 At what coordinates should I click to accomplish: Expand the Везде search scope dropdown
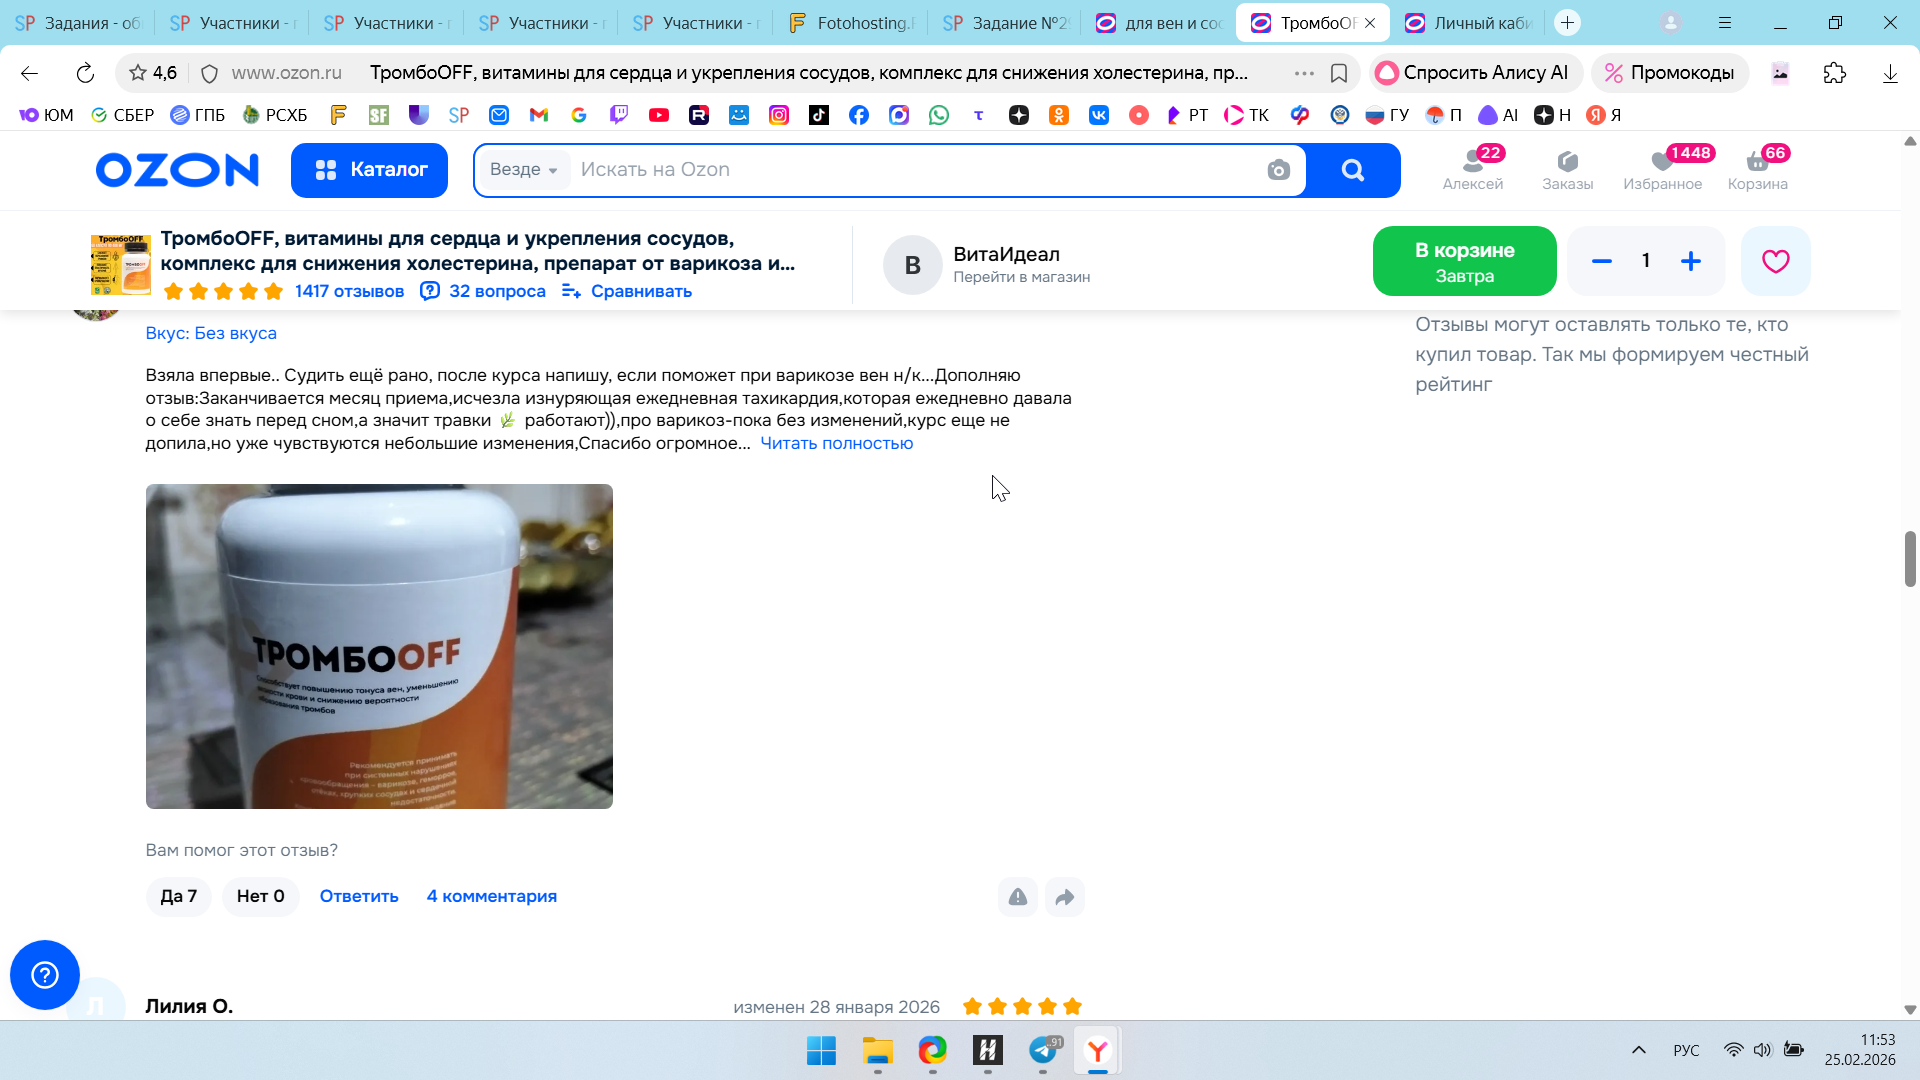(523, 170)
